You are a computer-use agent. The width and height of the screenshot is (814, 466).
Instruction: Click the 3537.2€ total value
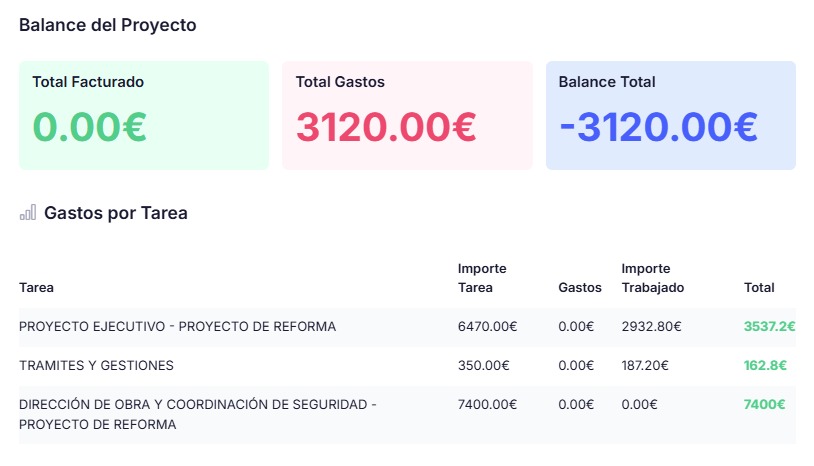769,326
